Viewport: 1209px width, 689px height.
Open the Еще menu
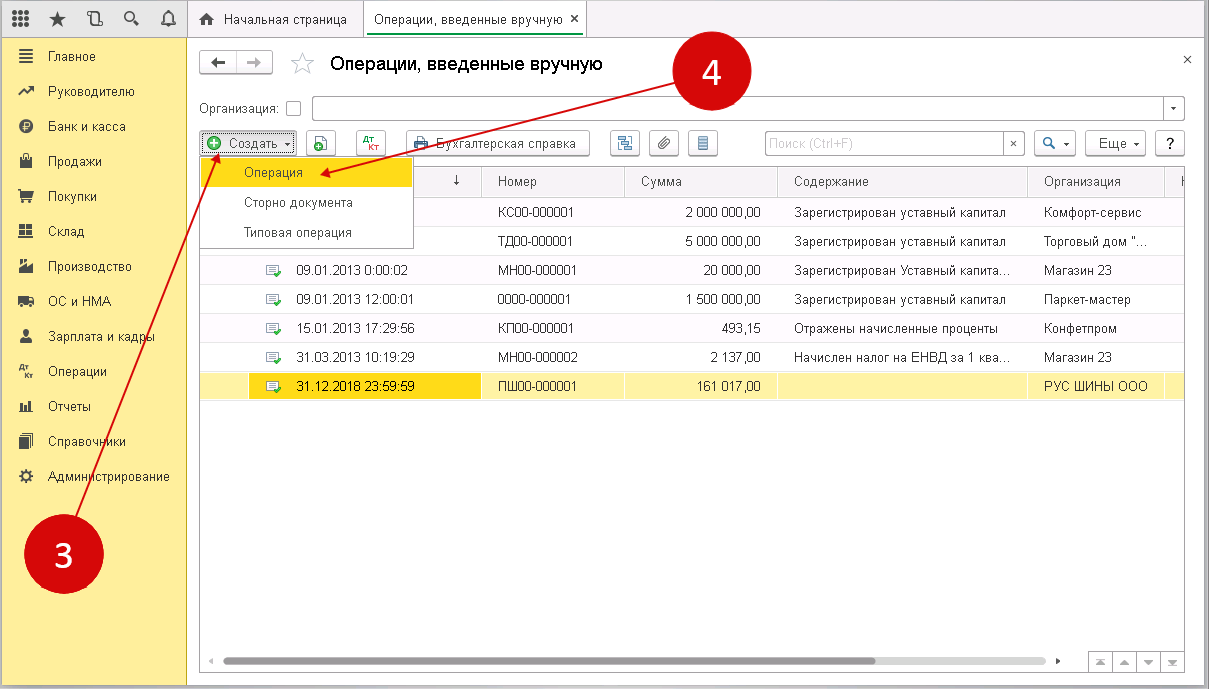(x=1116, y=143)
